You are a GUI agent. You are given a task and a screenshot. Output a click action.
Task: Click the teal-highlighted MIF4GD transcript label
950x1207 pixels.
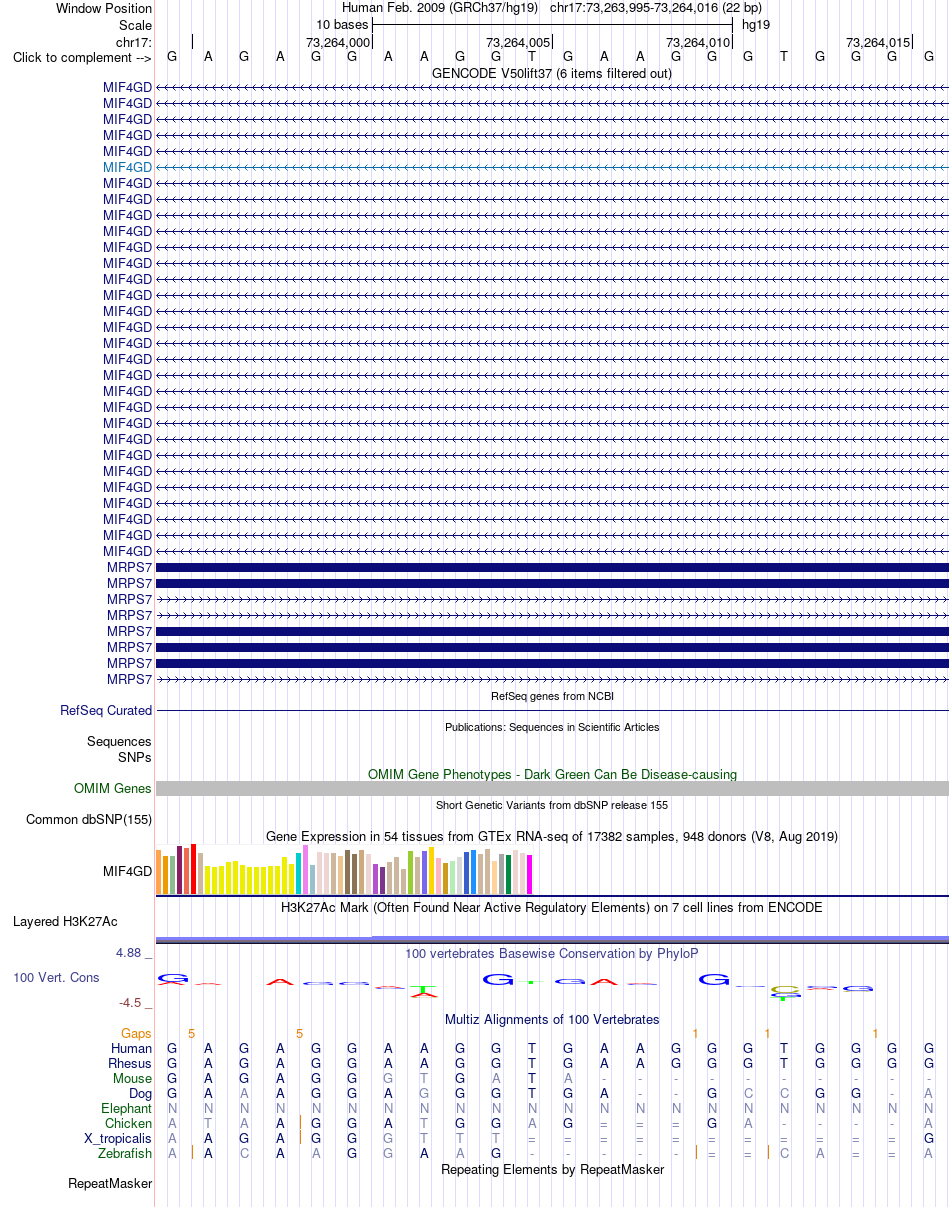(128, 167)
